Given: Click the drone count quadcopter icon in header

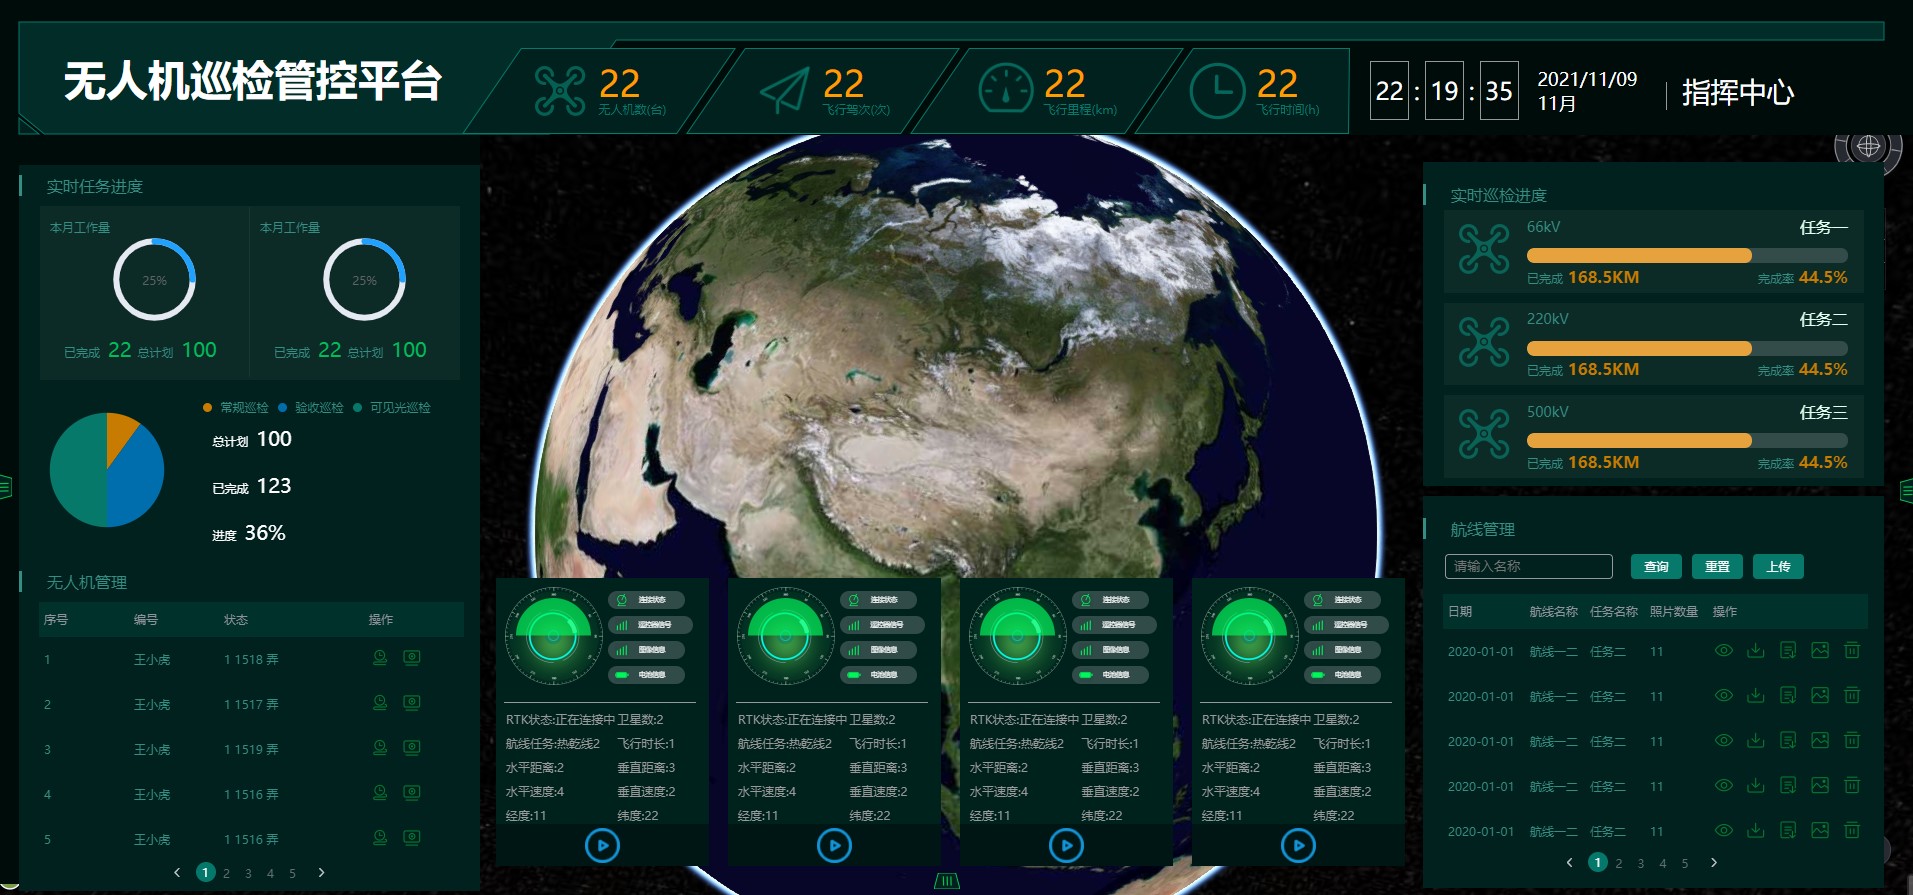Looking at the screenshot, I should pyautogui.click(x=560, y=91).
